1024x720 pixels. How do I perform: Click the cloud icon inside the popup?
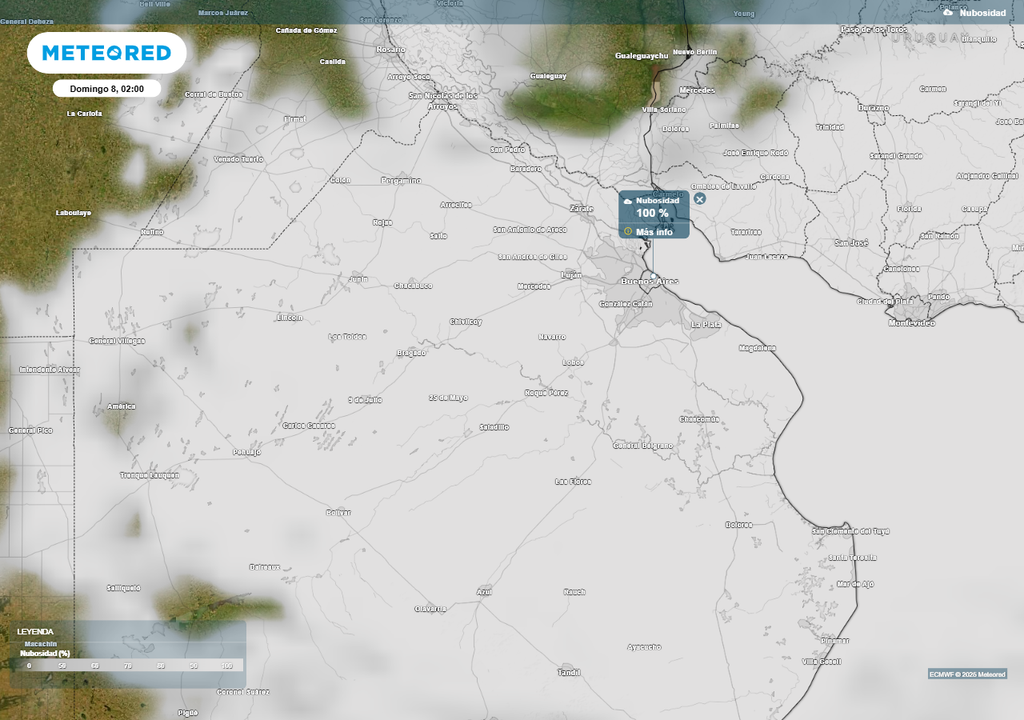(628, 201)
